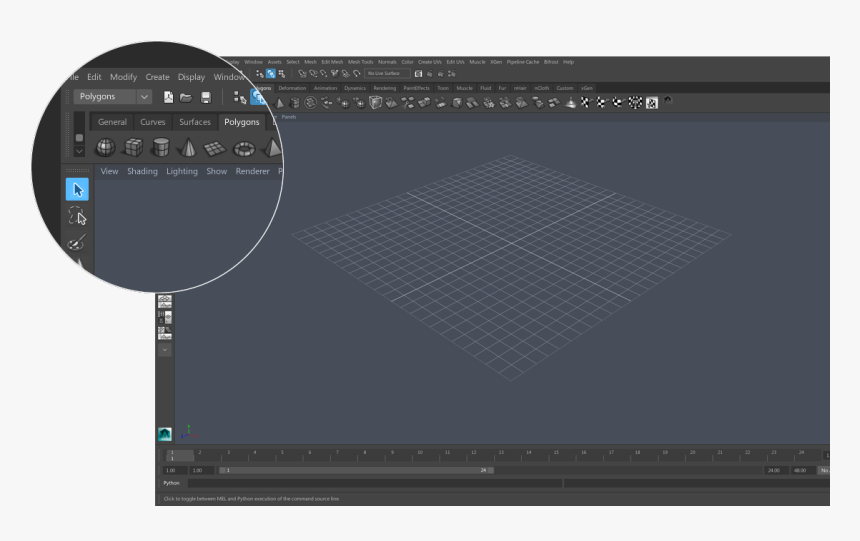Switch to the Surfaces shelf tab in magnified view
Viewport: 860px width, 541px height.
coord(195,122)
